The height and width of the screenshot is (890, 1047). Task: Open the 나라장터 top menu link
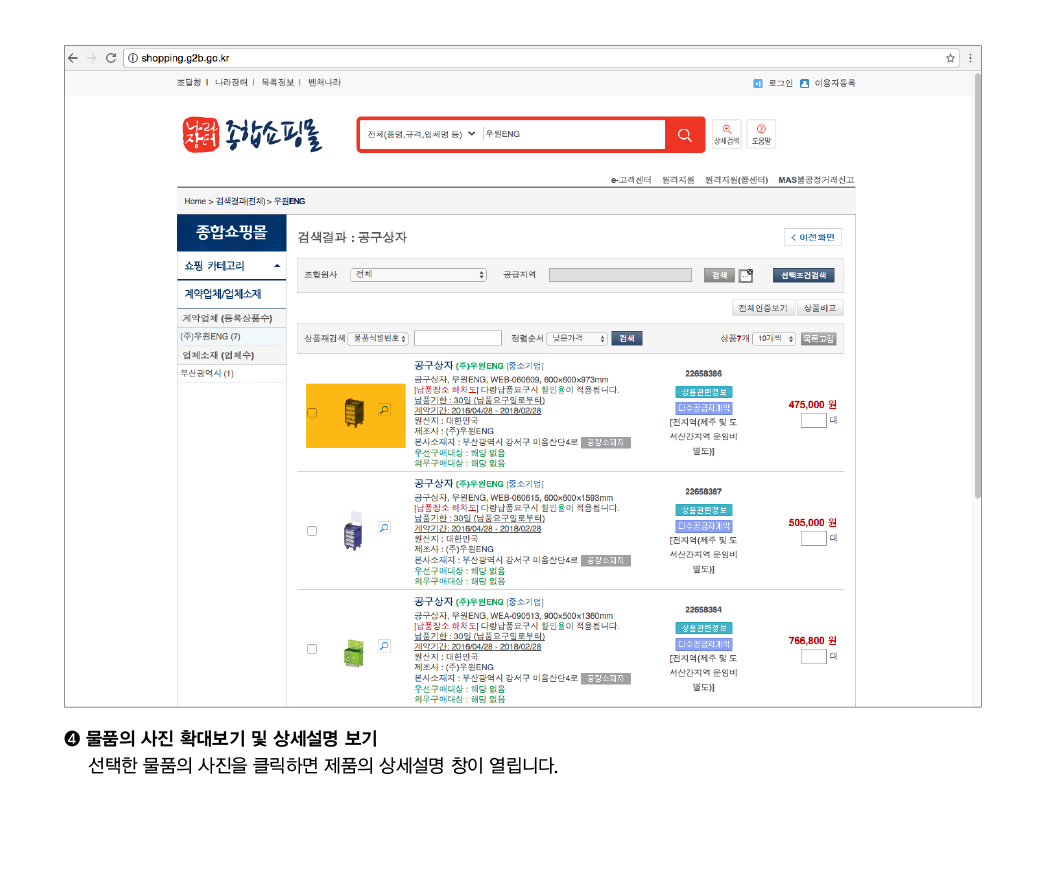tap(231, 82)
